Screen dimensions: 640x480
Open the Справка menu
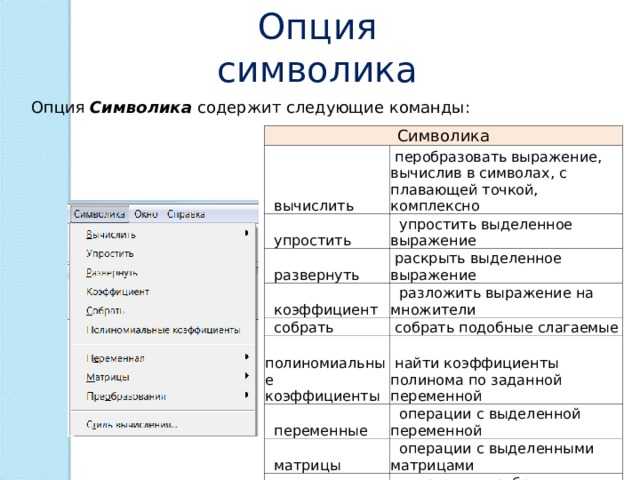(186, 214)
